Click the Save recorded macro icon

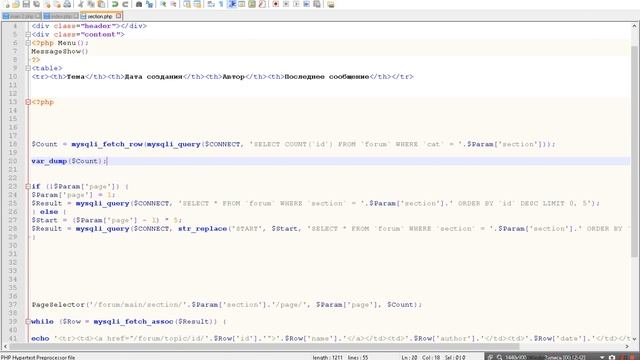pyautogui.click(x=317, y=4)
